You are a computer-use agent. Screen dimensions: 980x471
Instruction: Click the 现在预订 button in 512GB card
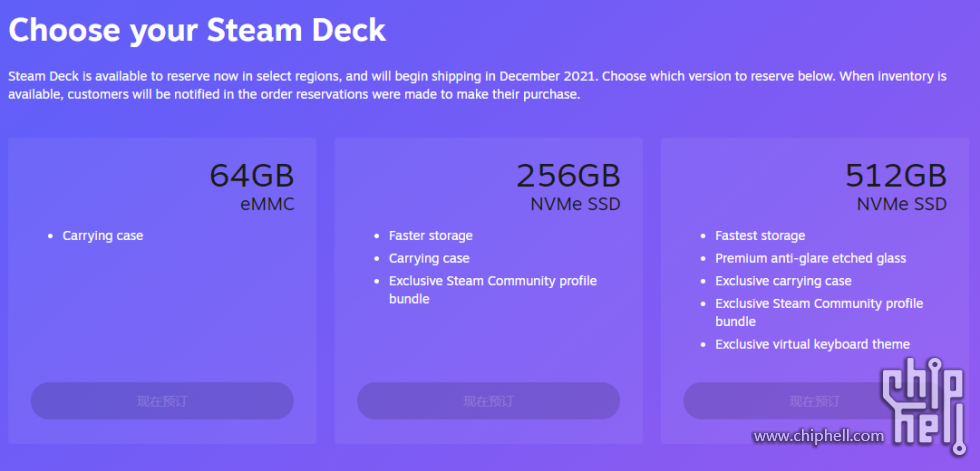click(814, 400)
